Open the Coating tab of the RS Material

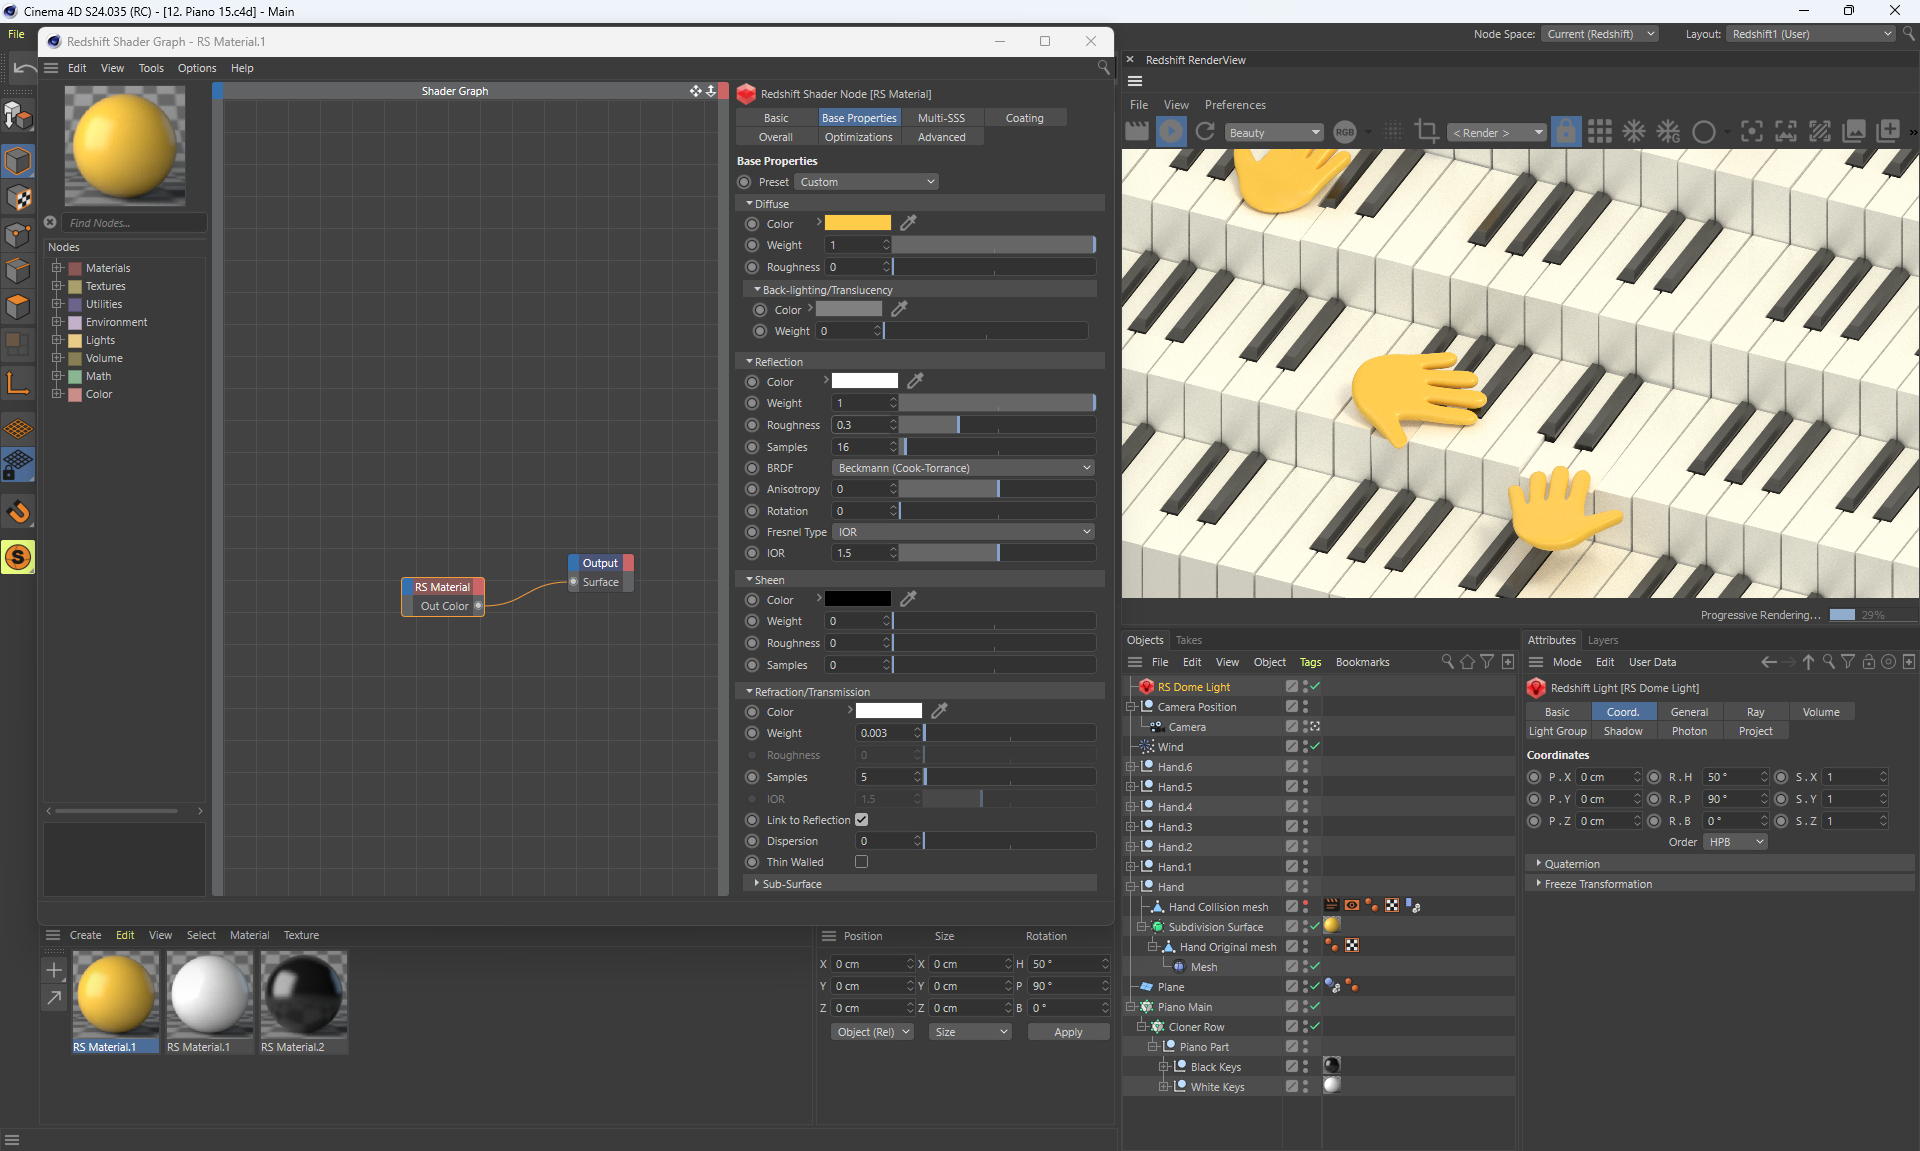point(1024,118)
